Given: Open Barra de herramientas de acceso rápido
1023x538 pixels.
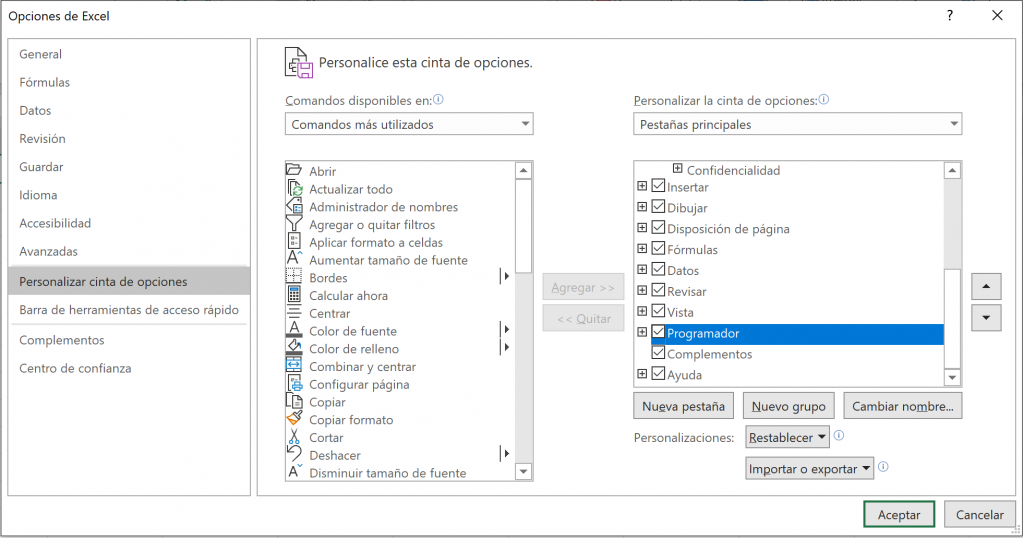Looking at the screenshot, I should [129, 310].
